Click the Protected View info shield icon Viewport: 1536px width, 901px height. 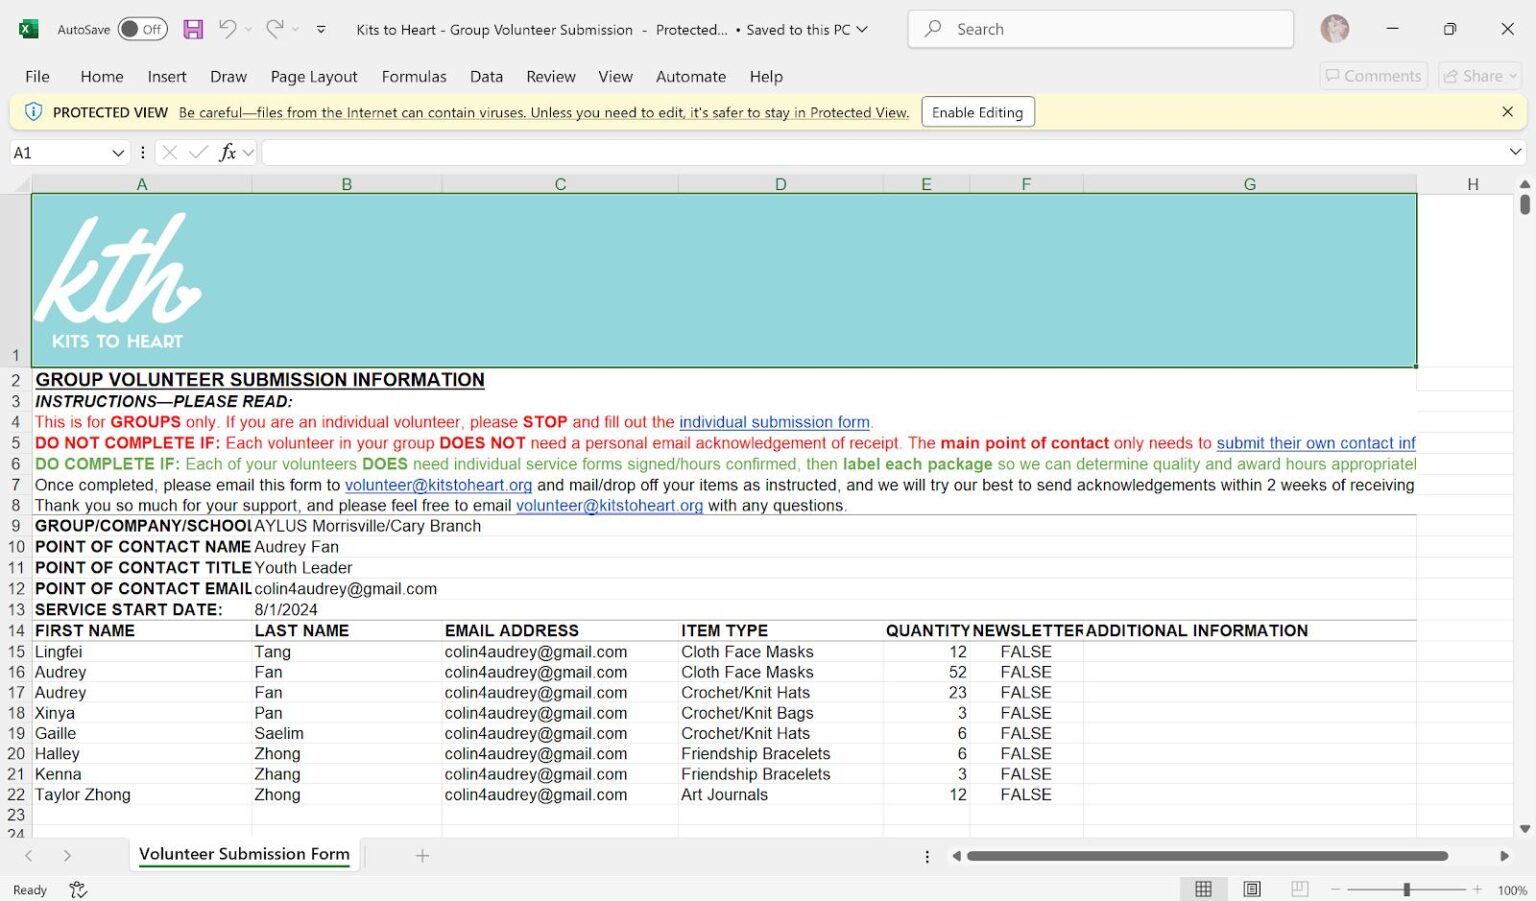(x=33, y=112)
